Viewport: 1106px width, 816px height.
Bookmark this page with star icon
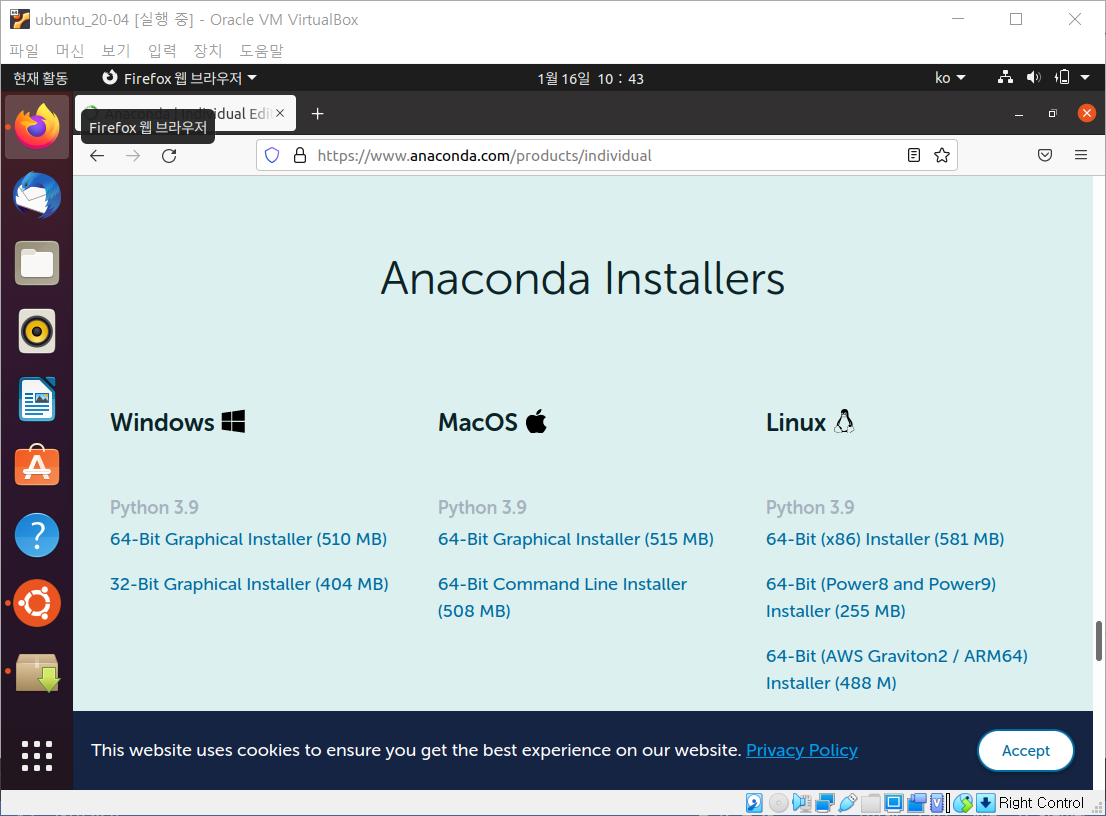[x=942, y=155]
